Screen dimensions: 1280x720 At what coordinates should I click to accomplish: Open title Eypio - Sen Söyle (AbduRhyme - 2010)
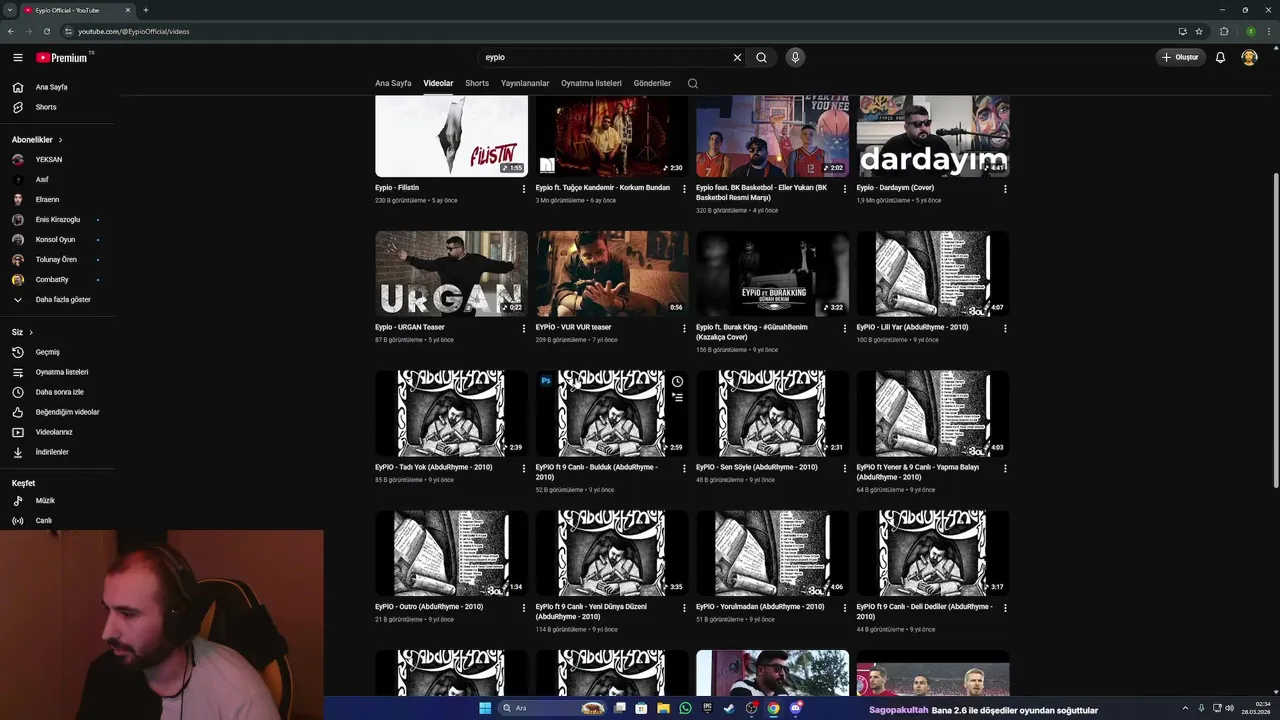756,467
